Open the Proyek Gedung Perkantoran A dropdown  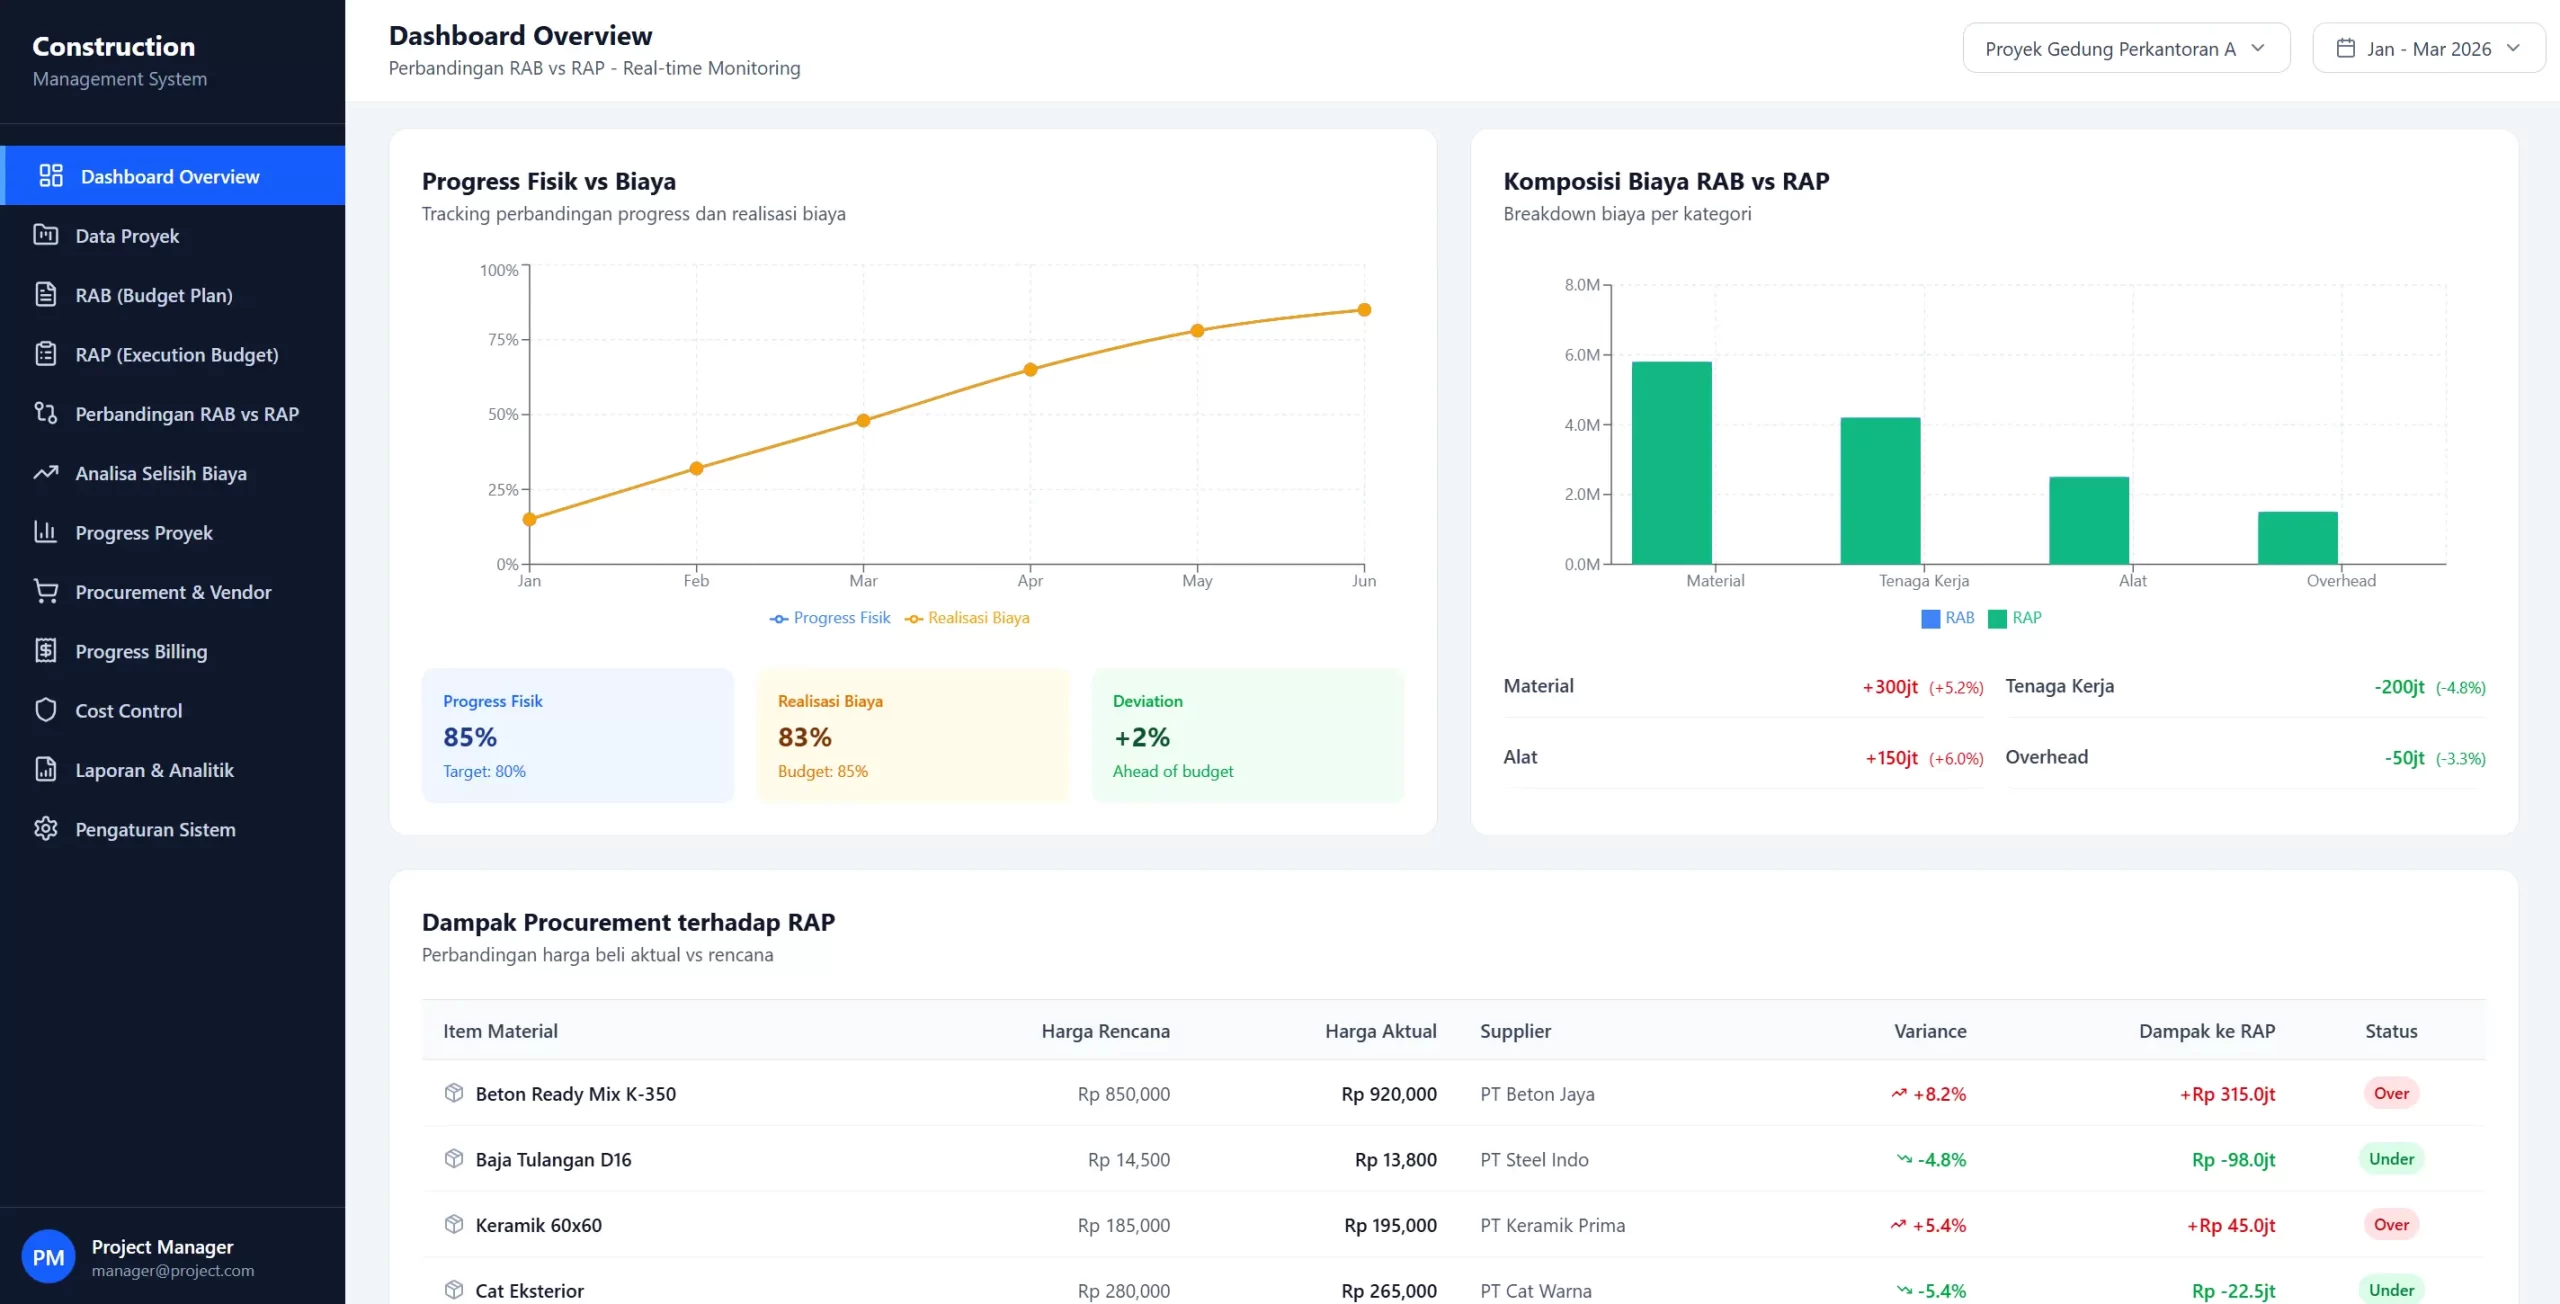point(2125,48)
